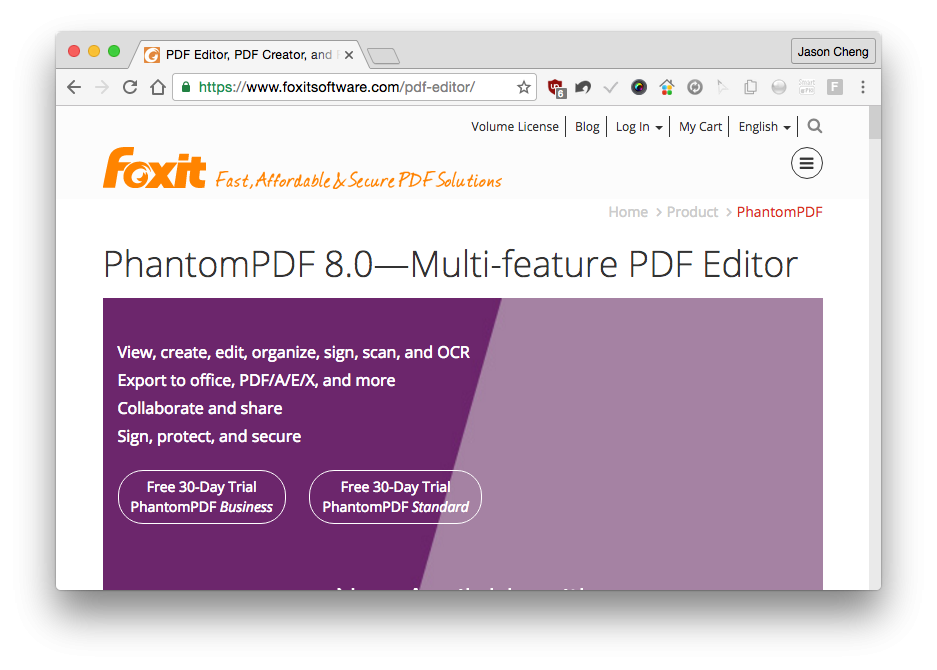Close the PDF Editor tab
The width and height of the screenshot is (937, 670).
[349, 55]
